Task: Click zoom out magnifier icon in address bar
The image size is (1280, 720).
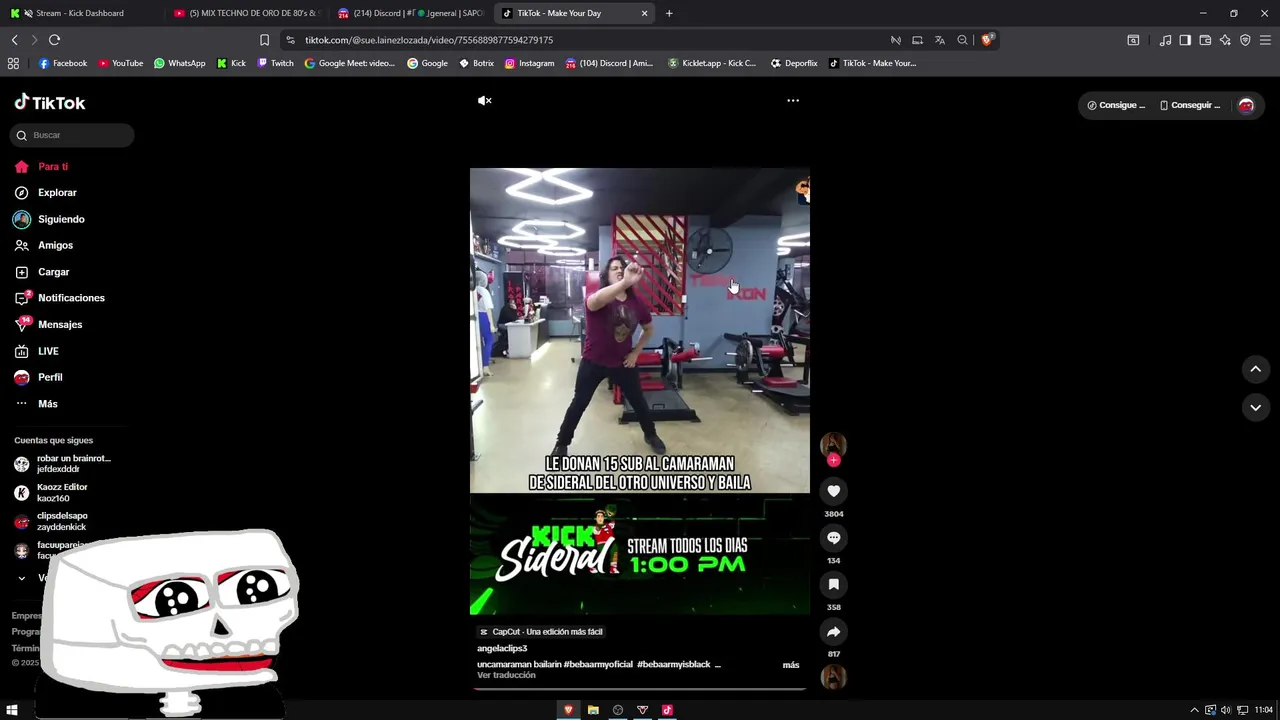Action: [x=962, y=40]
